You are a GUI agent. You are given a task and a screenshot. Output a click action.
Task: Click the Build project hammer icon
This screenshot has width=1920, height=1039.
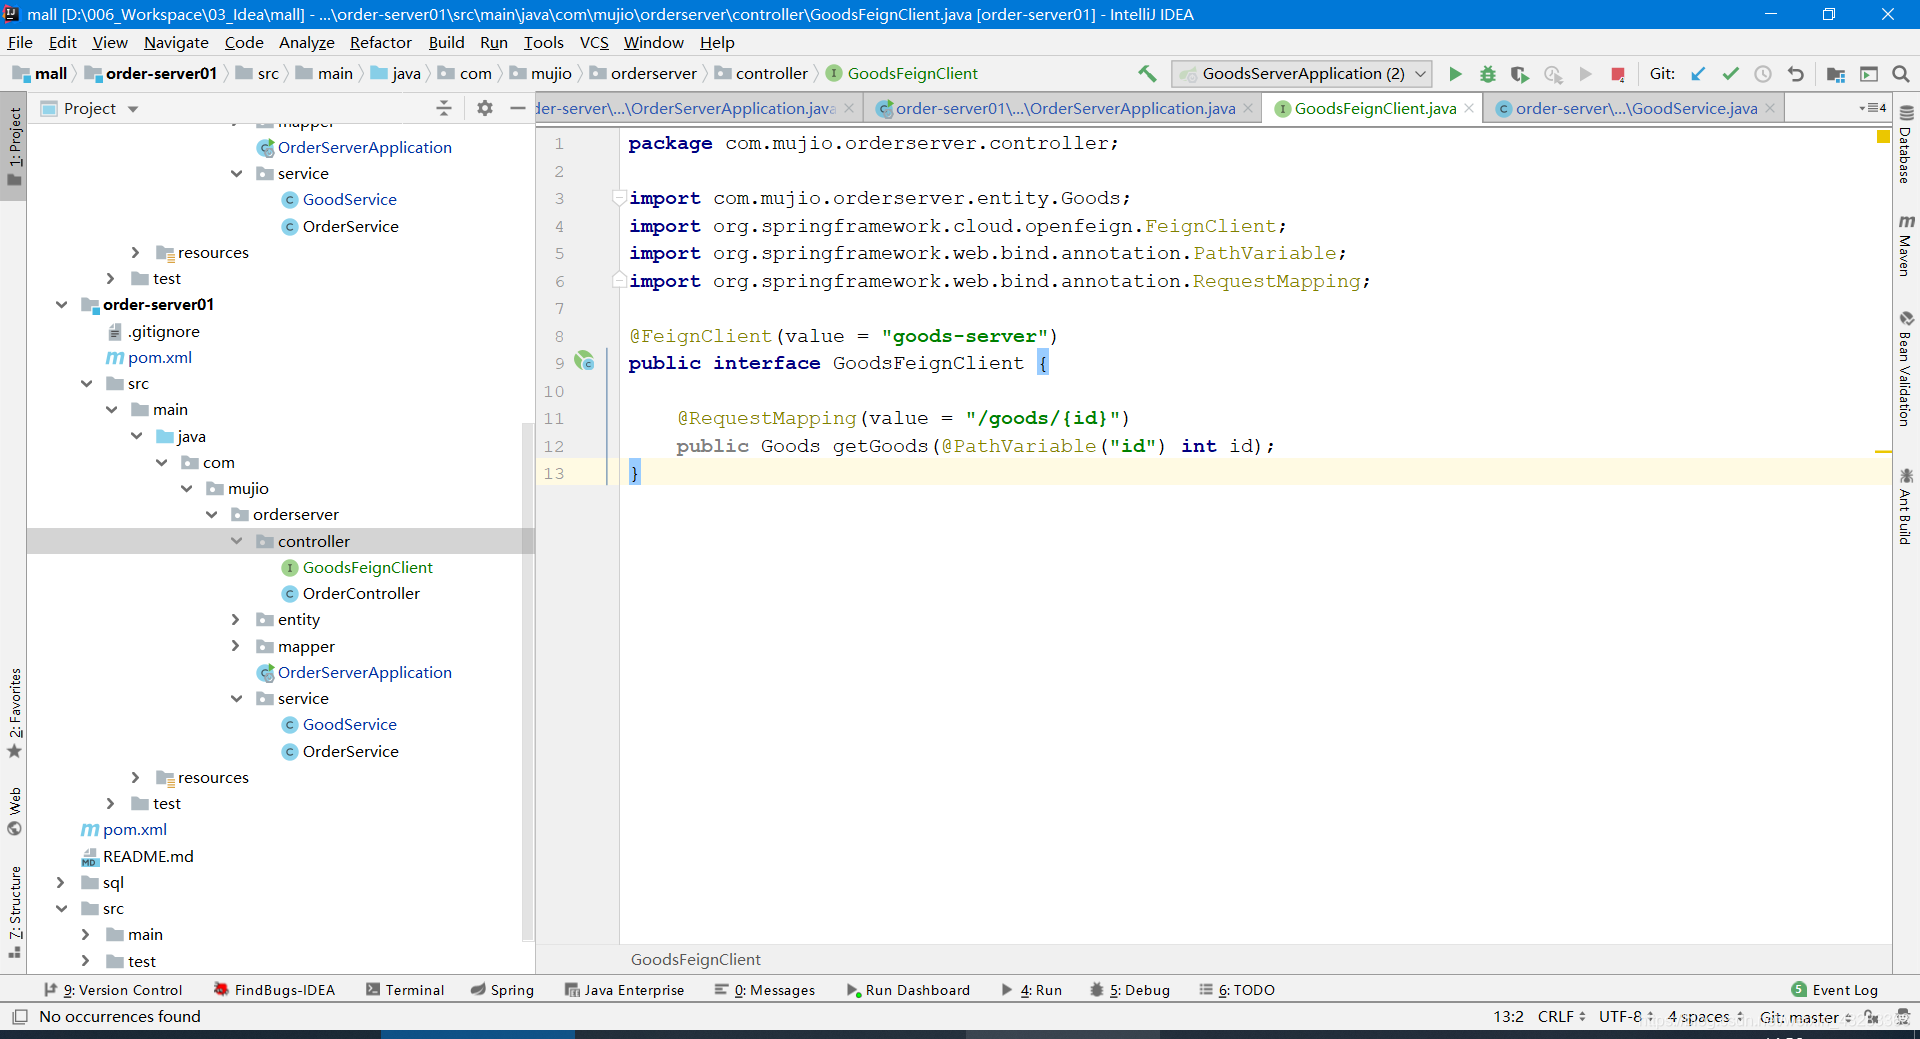coord(1147,74)
